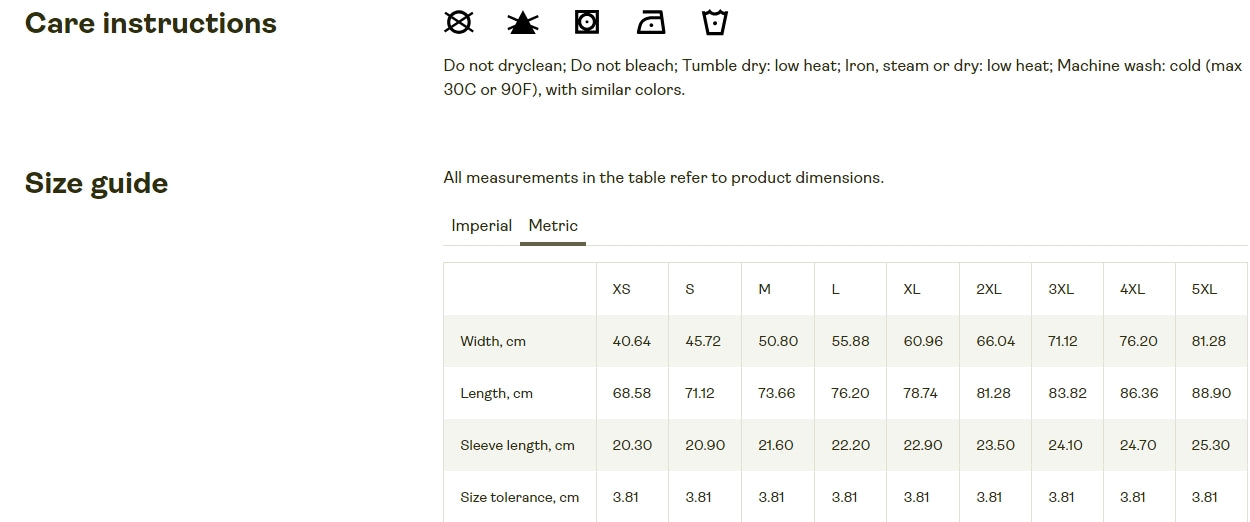
Task: Click the Sleeve length, cm row label
Action: 518,445
